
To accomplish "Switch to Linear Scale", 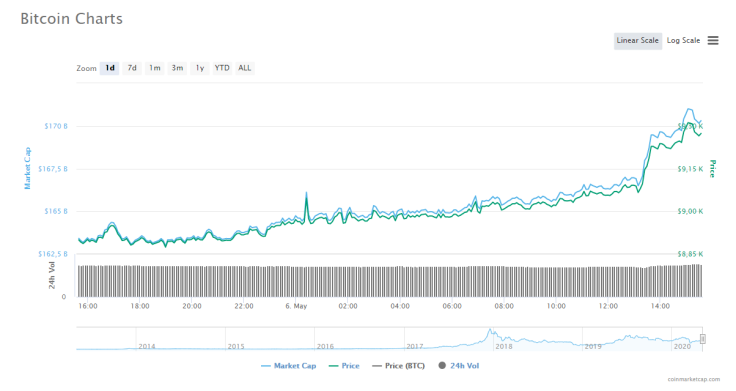I will [637, 41].
